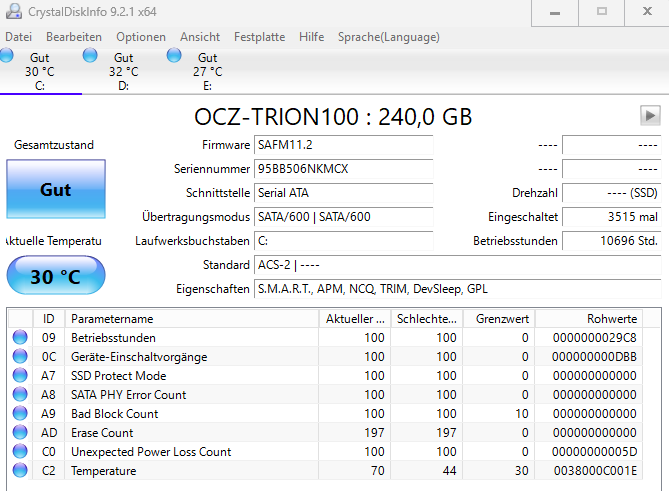Switch to the D: disk tab

(x=124, y=71)
